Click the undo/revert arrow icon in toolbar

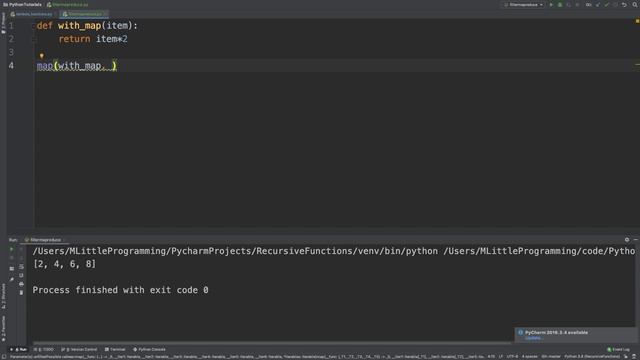pyautogui.click(x=624, y=4)
